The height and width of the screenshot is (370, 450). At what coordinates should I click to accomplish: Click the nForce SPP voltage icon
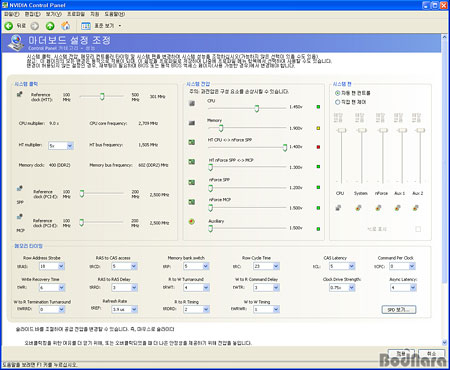(x=192, y=182)
